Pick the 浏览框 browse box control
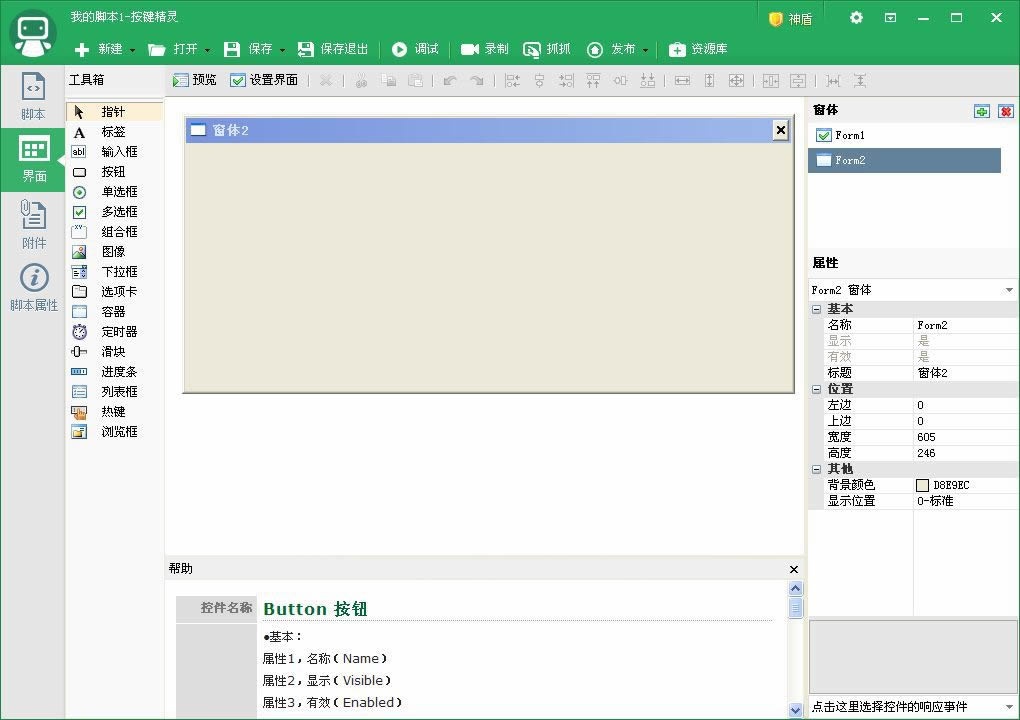The width and height of the screenshot is (1020, 720). click(114, 432)
